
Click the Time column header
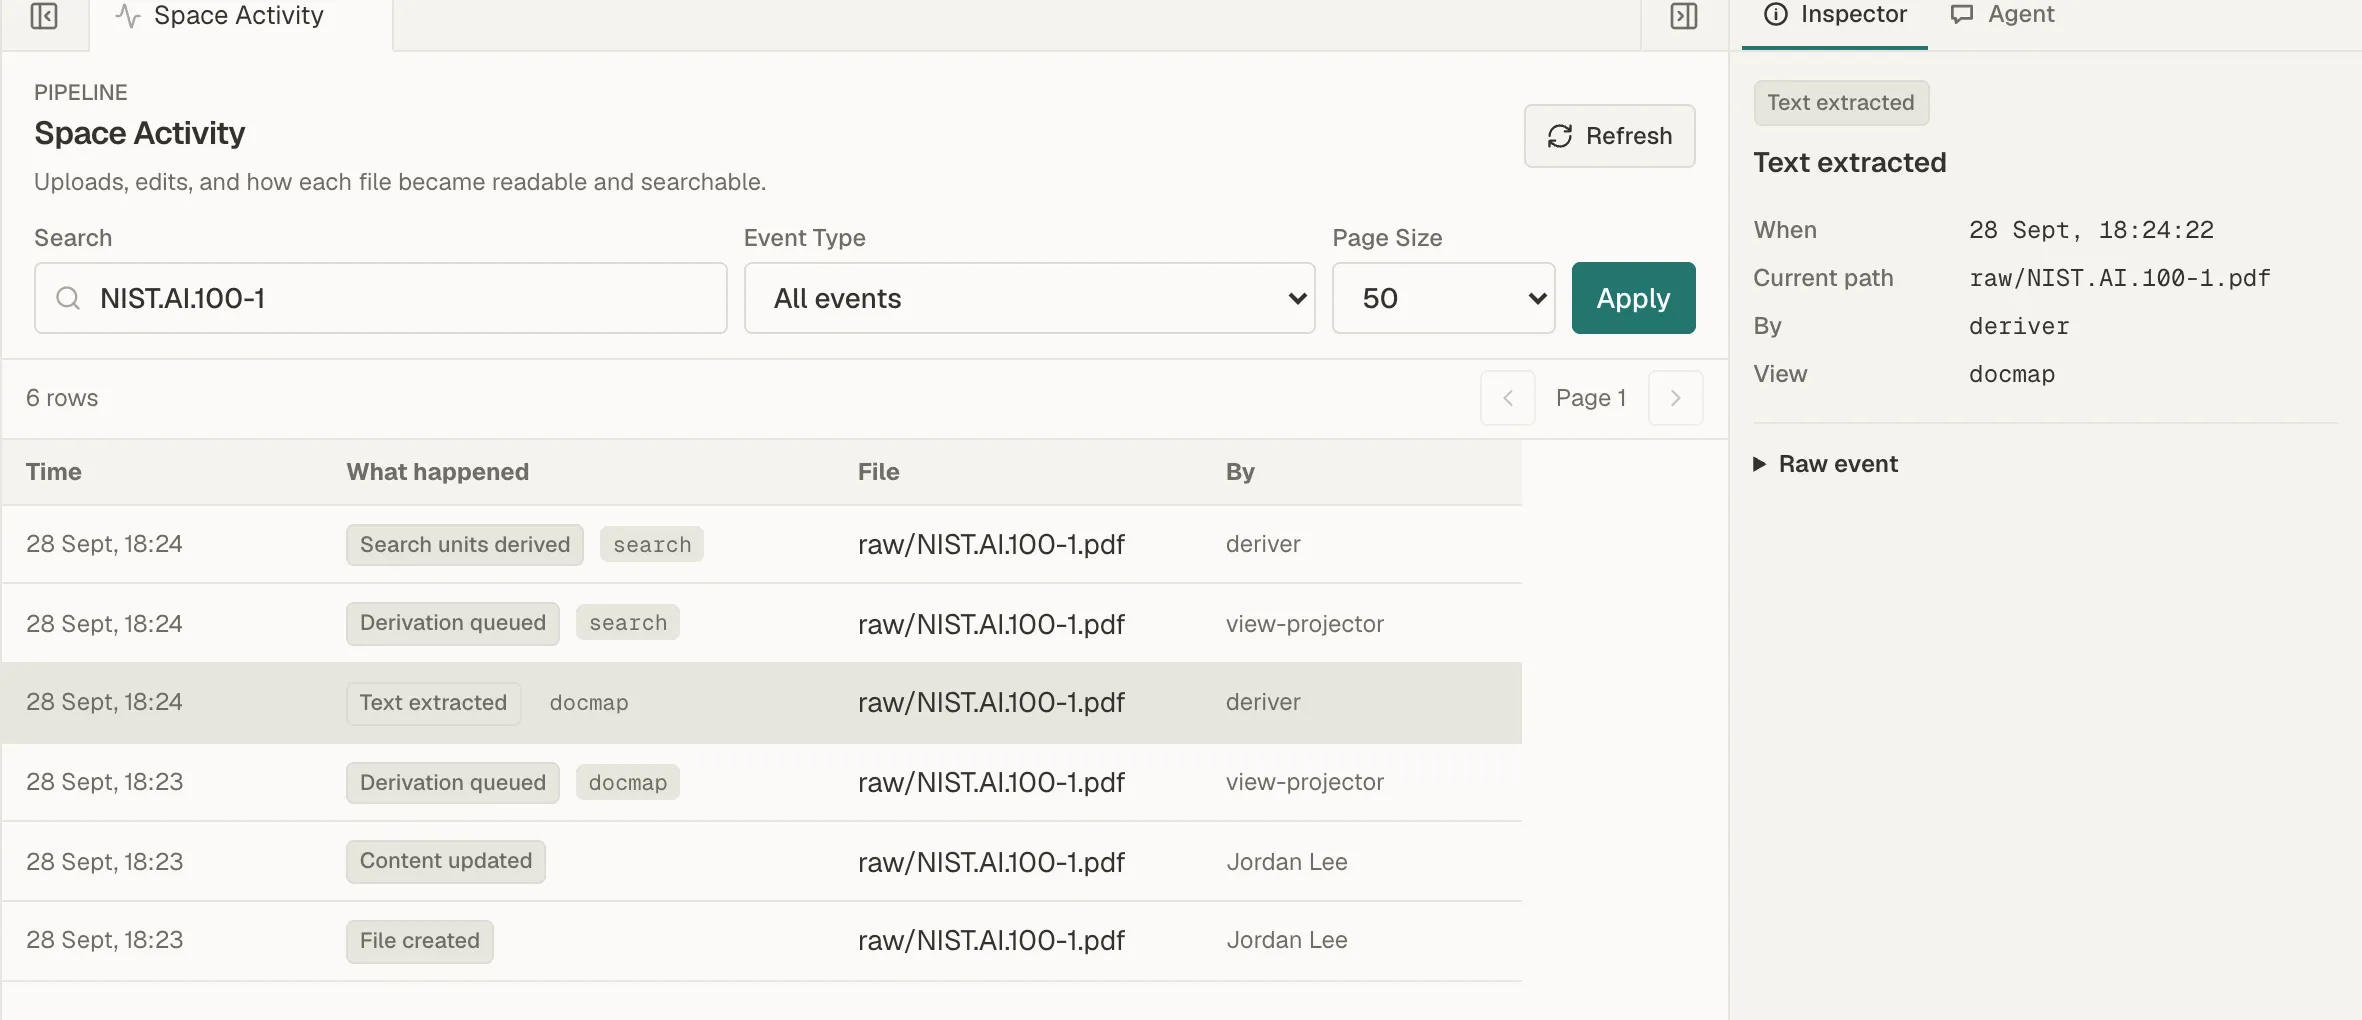coord(54,472)
